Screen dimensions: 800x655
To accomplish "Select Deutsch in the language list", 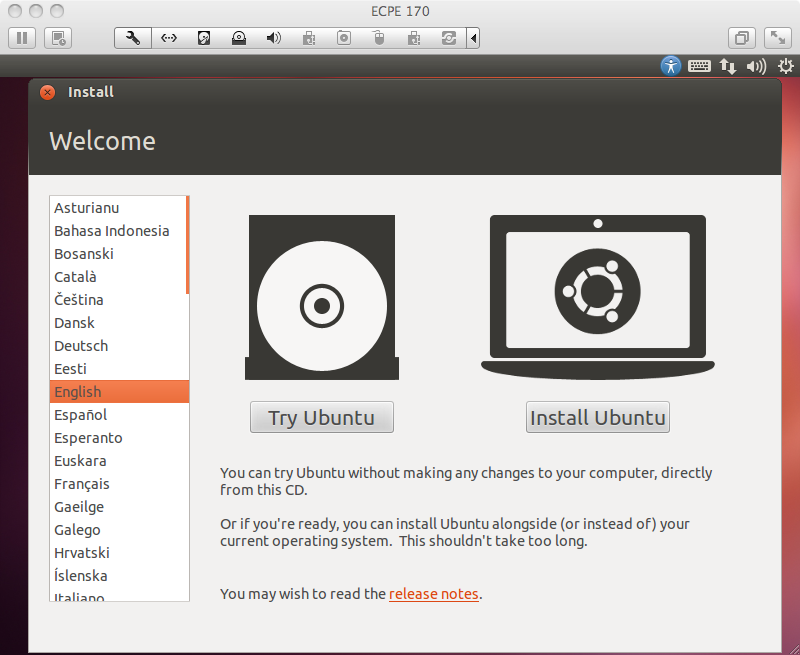I will click(x=81, y=346).
